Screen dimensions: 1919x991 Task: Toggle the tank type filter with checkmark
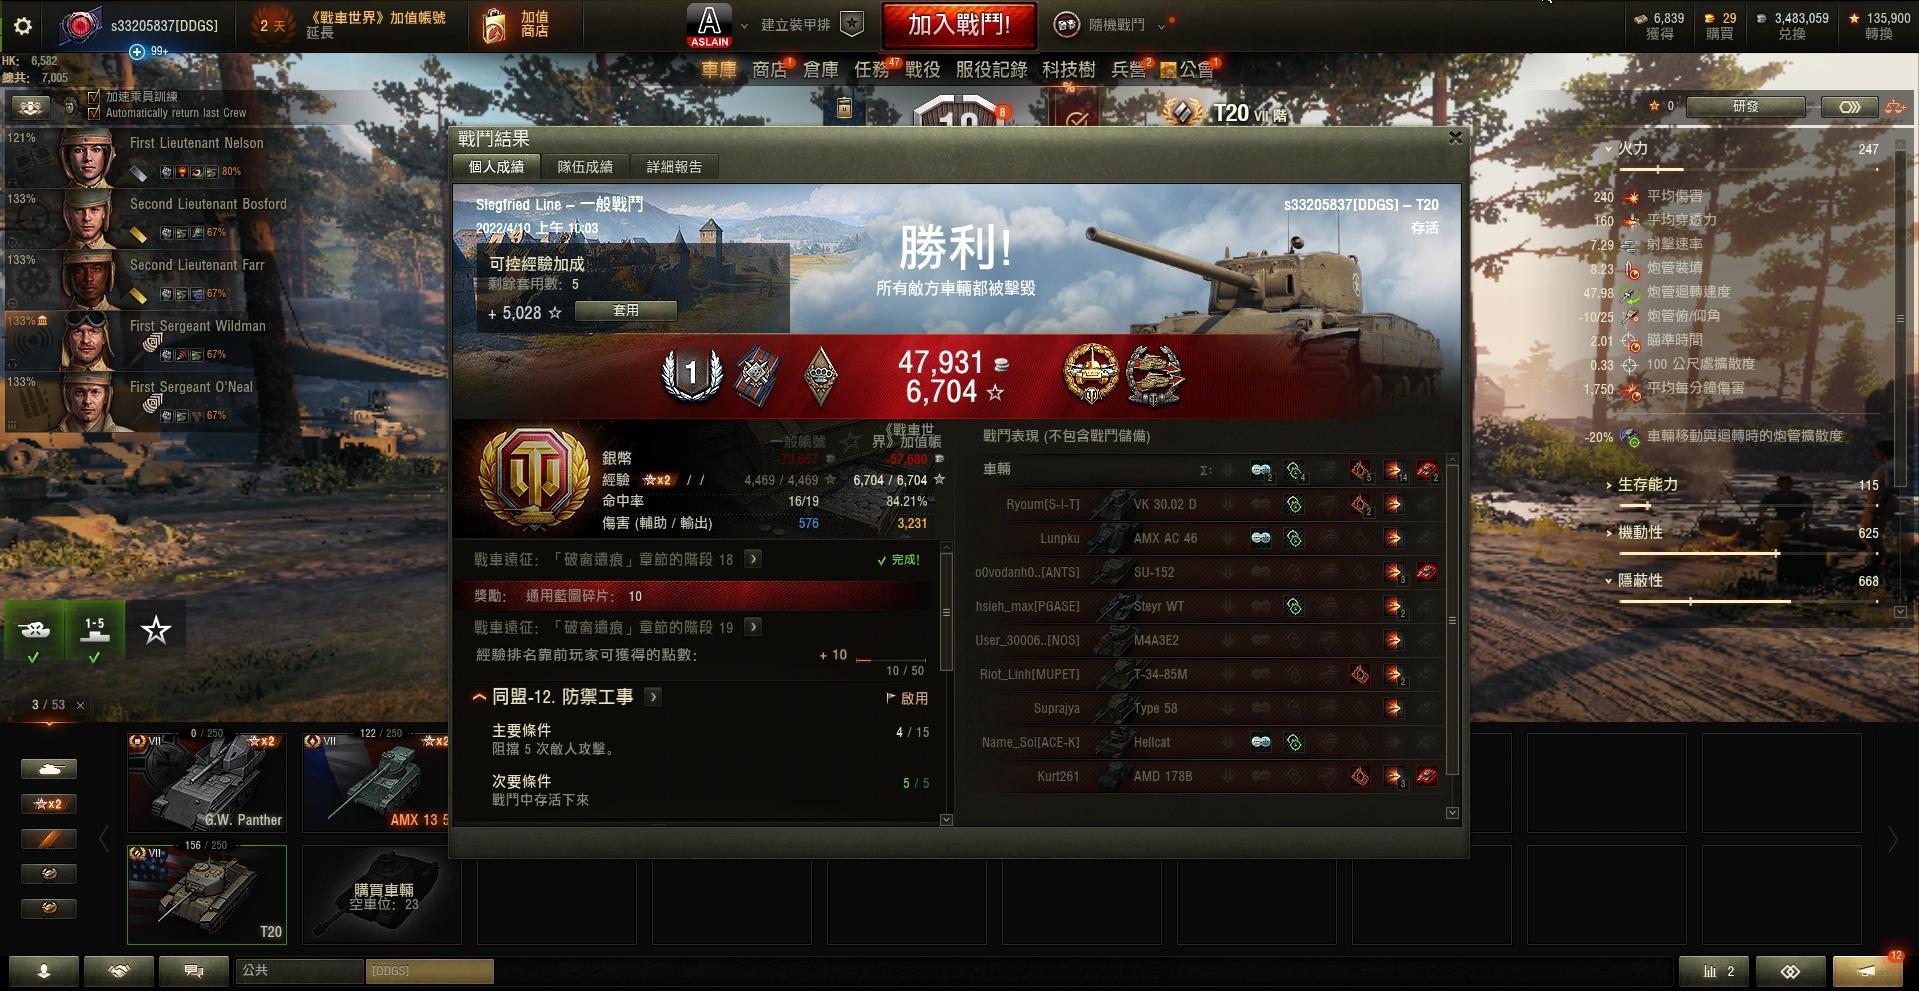tap(34, 631)
